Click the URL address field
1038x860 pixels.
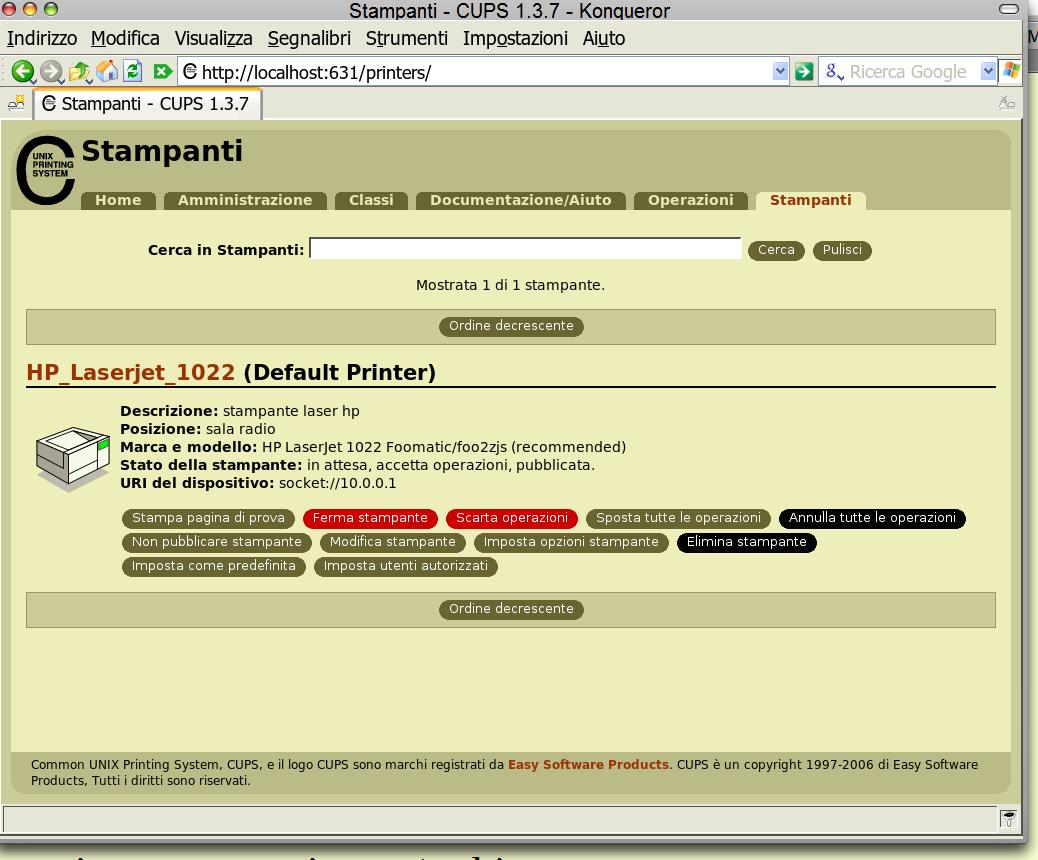coord(485,72)
